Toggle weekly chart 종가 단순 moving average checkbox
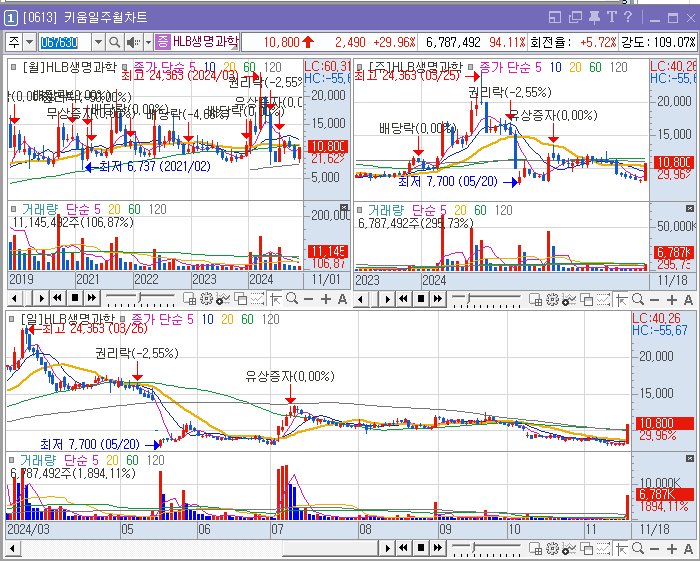 coord(471,67)
